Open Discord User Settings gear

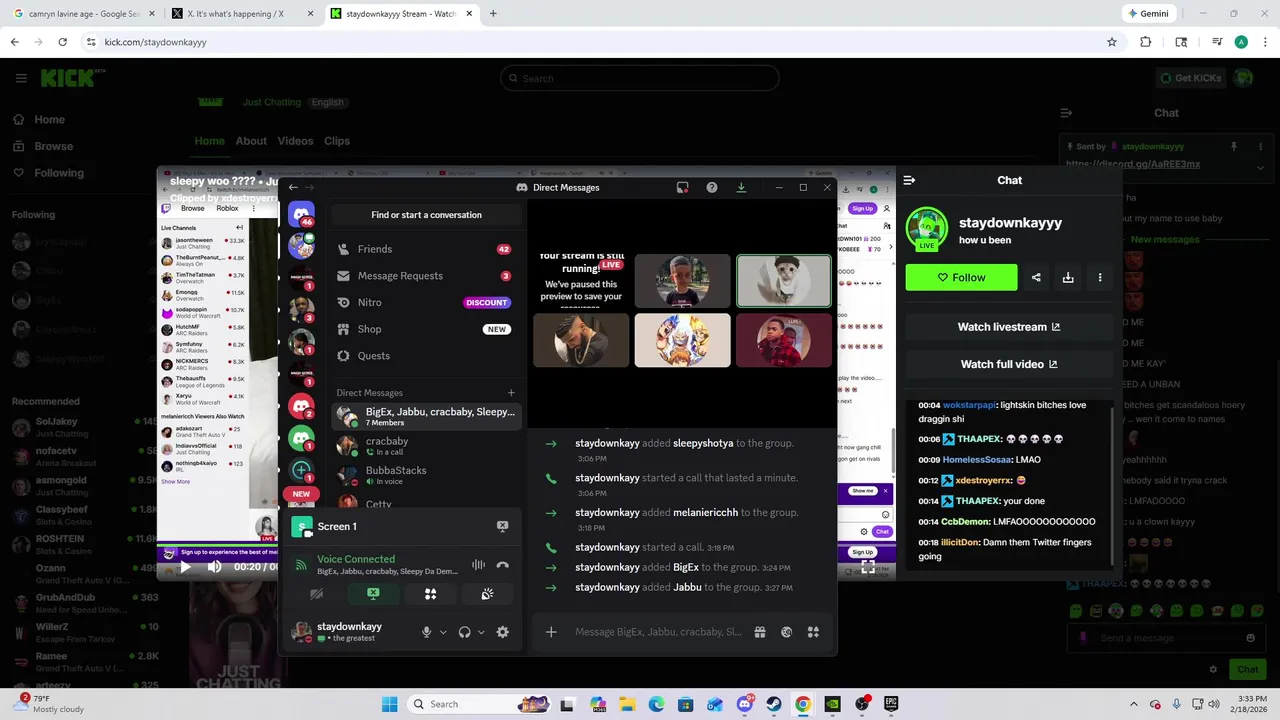point(502,632)
